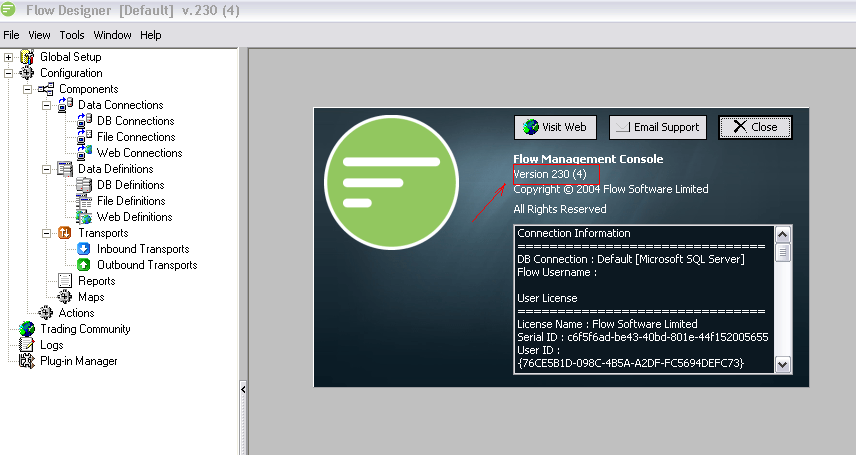The image size is (856, 455).
Task: Click the Inbound Transports blue arrow icon
Action: (x=84, y=249)
